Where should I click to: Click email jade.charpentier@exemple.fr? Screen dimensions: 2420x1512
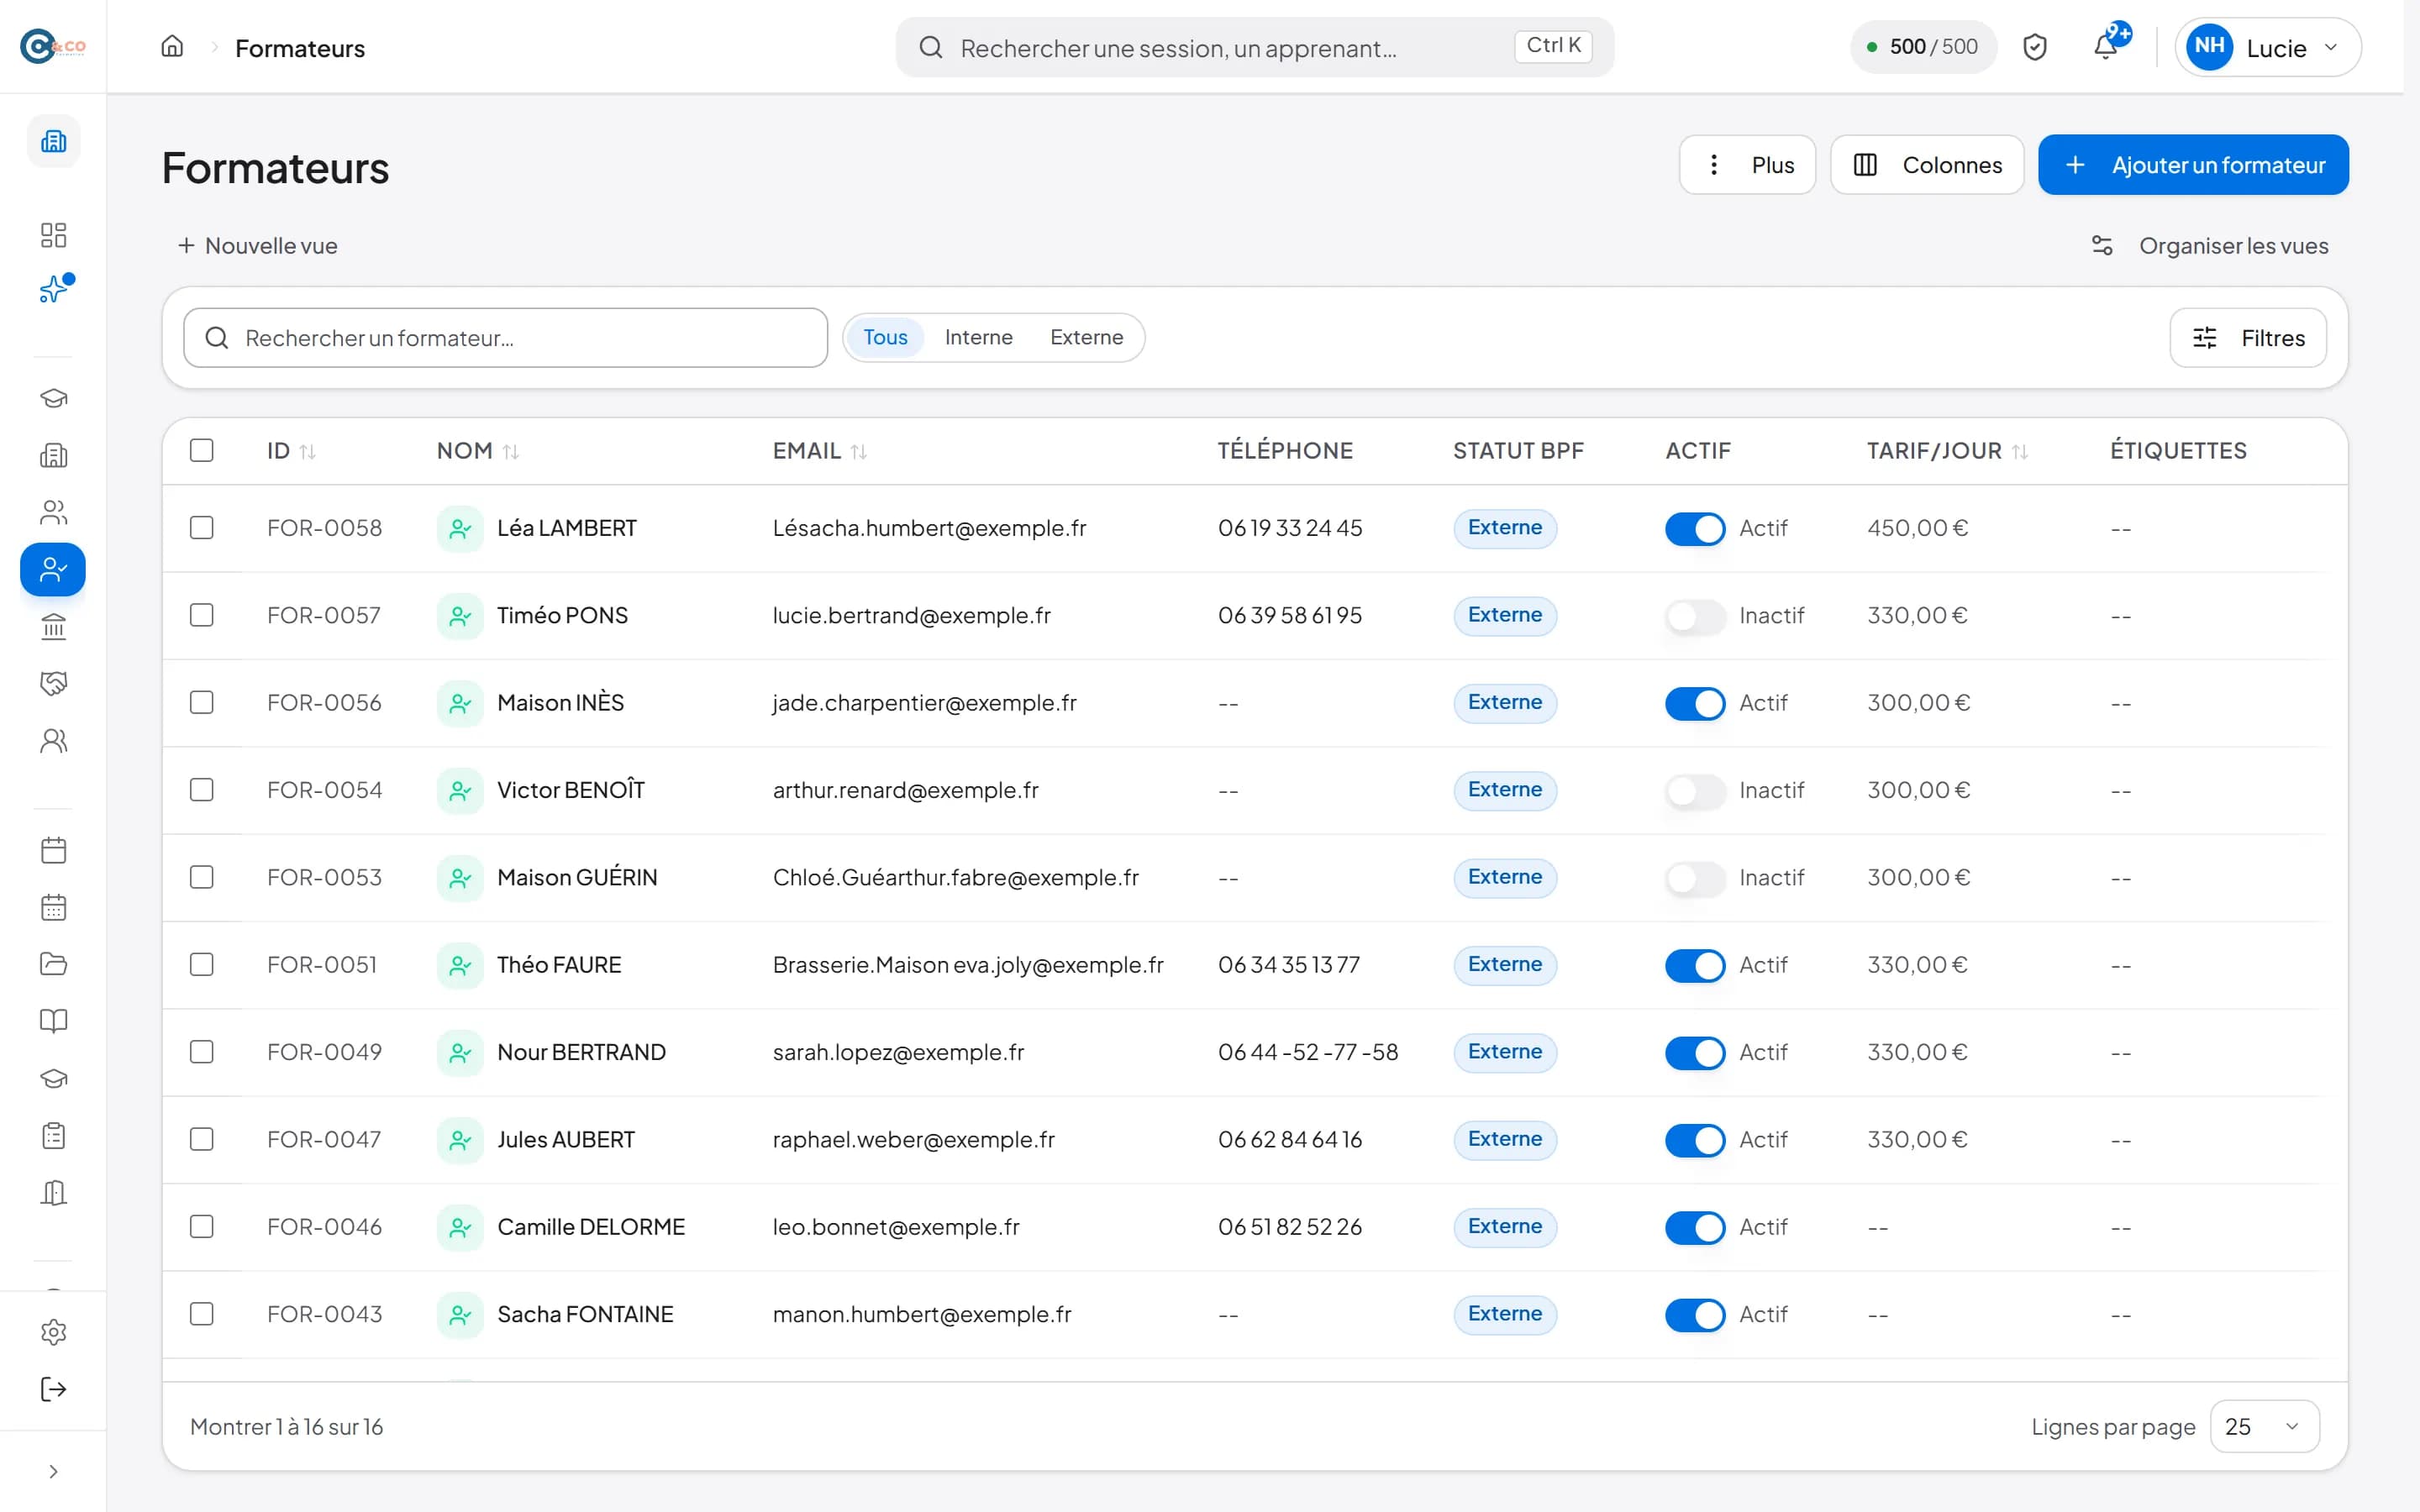(924, 703)
